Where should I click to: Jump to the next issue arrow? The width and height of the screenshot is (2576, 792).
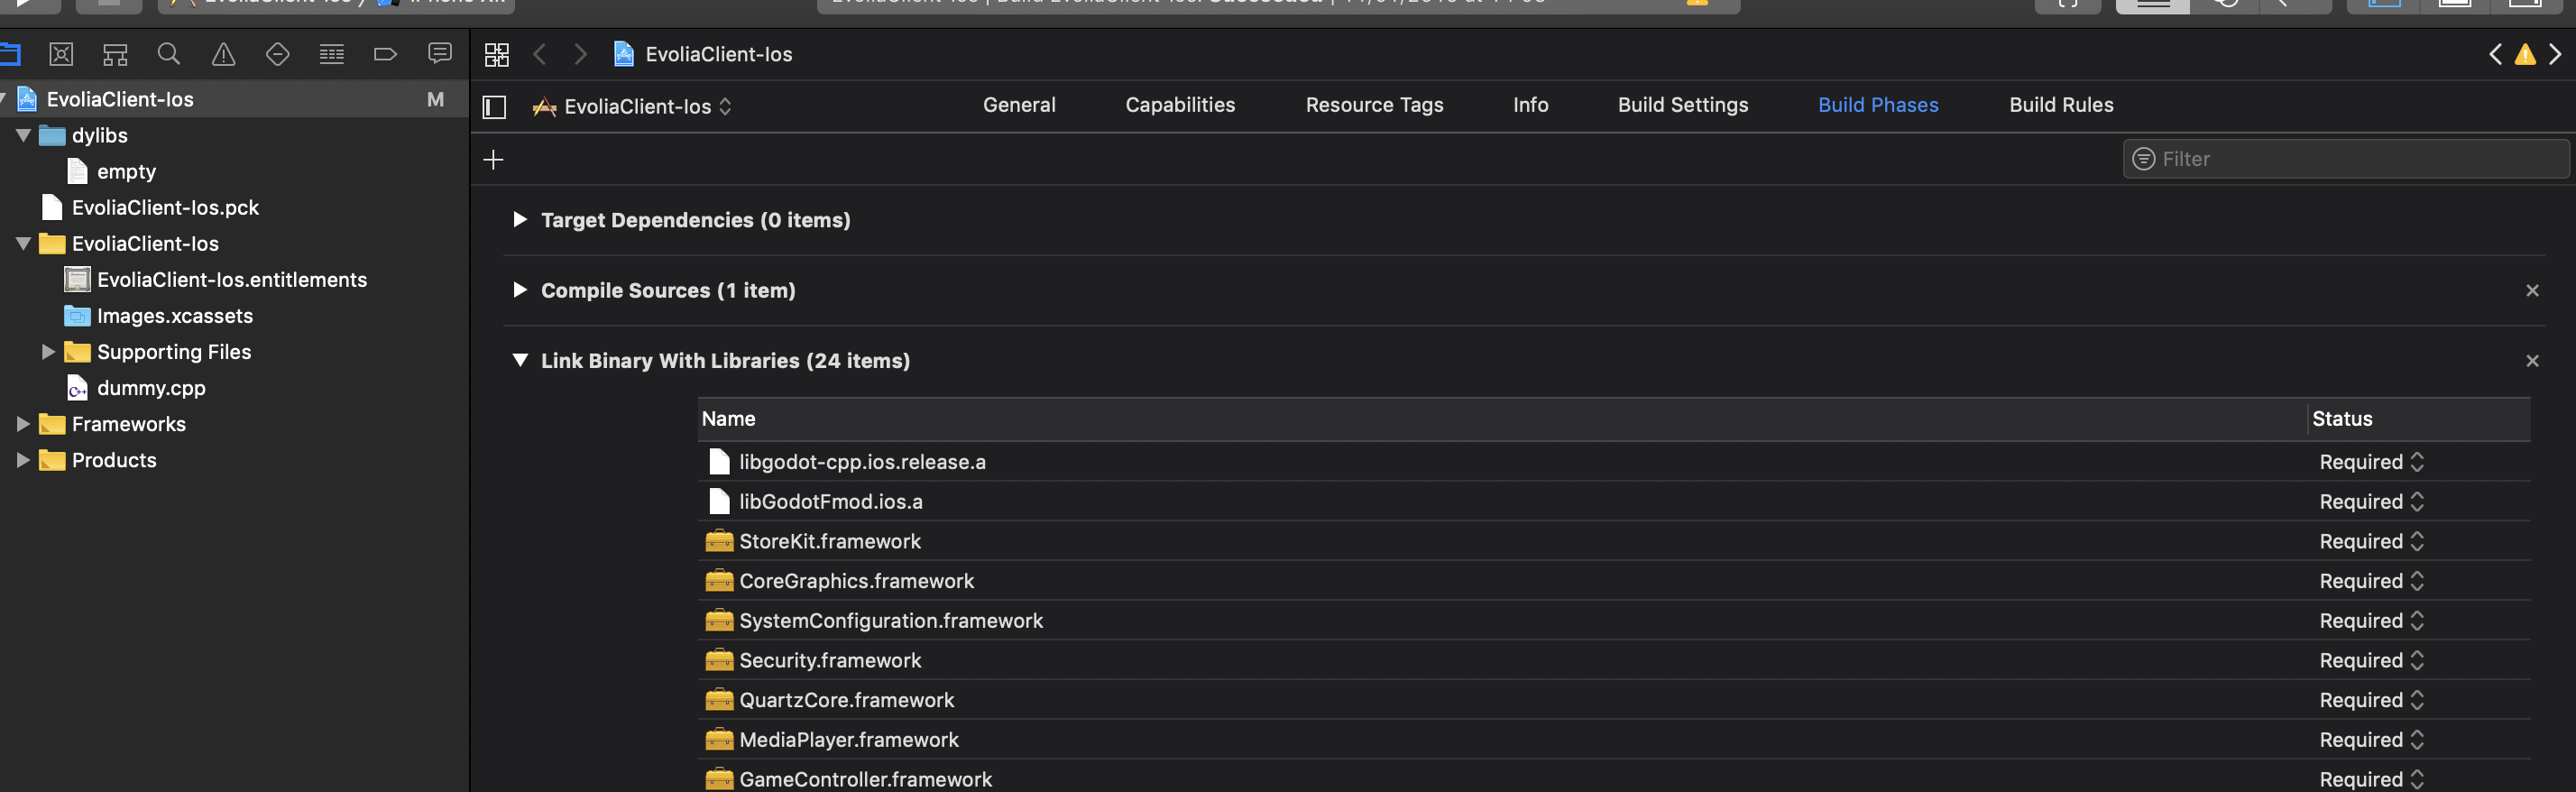click(x=2555, y=54)
